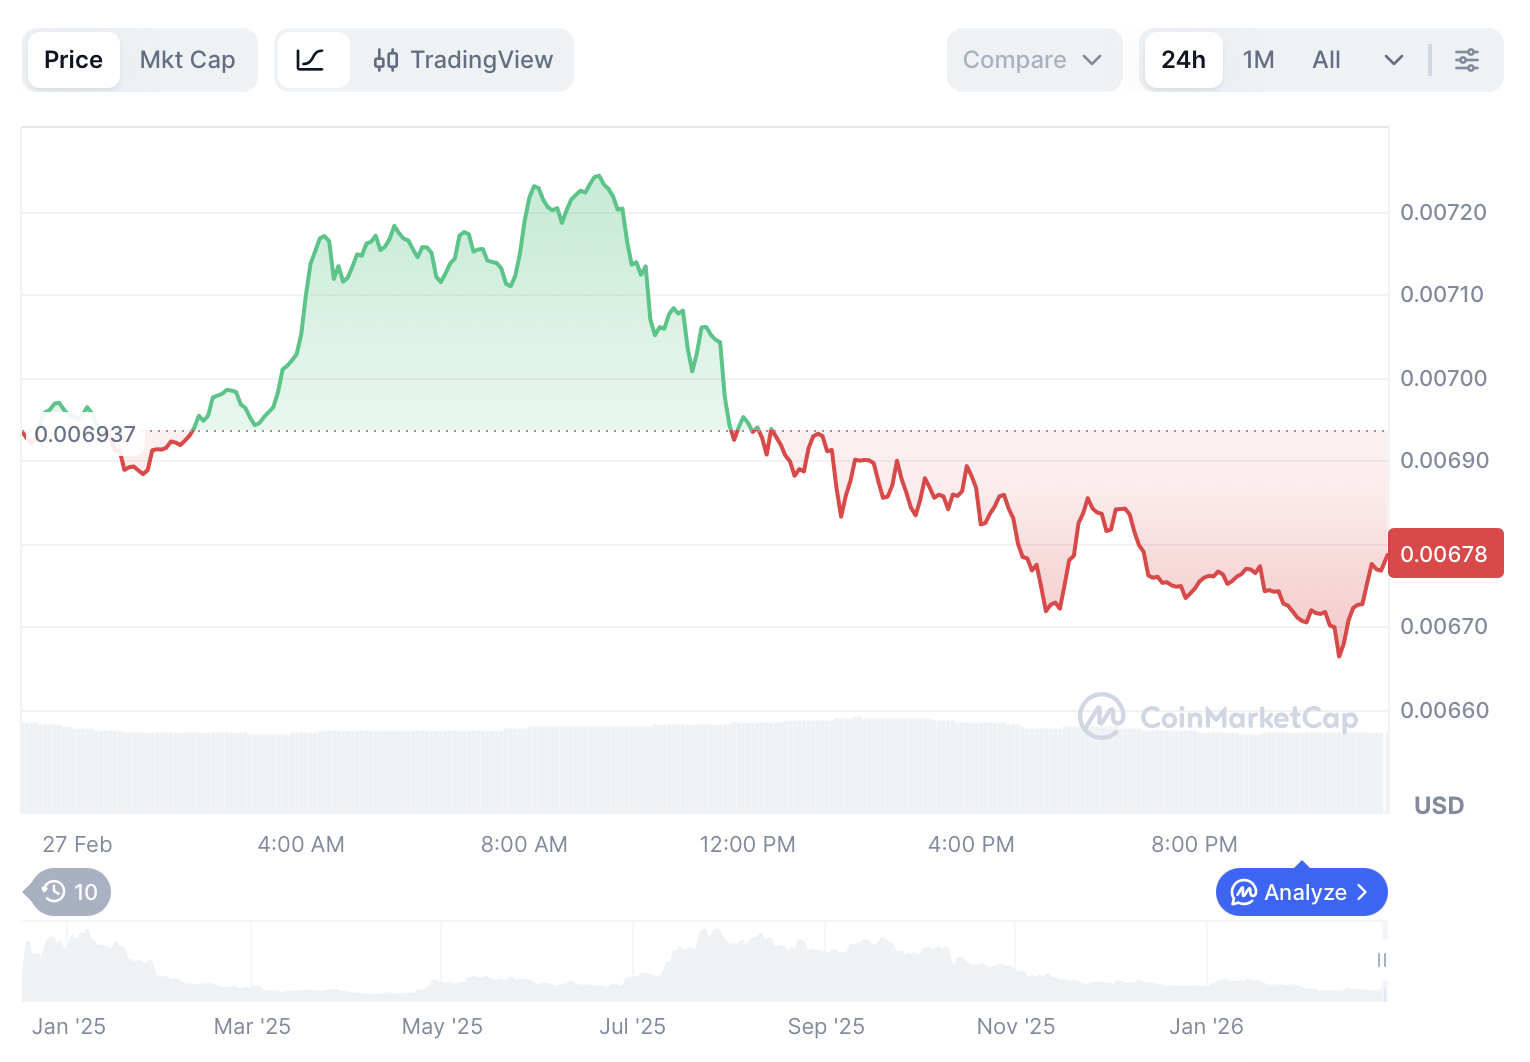Switch chart to Mkt Cap
This screenshot has height=1062, width=1530.
pyautogui.click(x=187, y=60)
